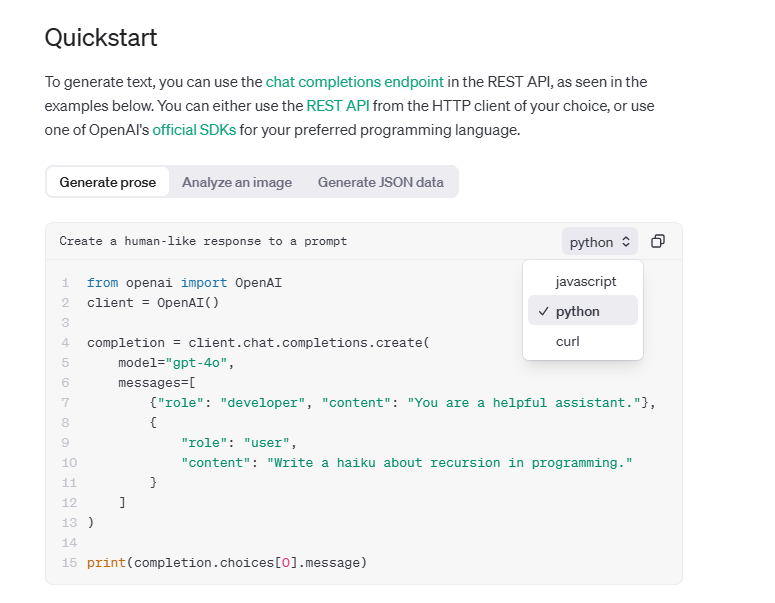Place cursor on the print(completion.choices) line
Image resolution: width=775 pixels, height=603 pixels.
point(227,562)
